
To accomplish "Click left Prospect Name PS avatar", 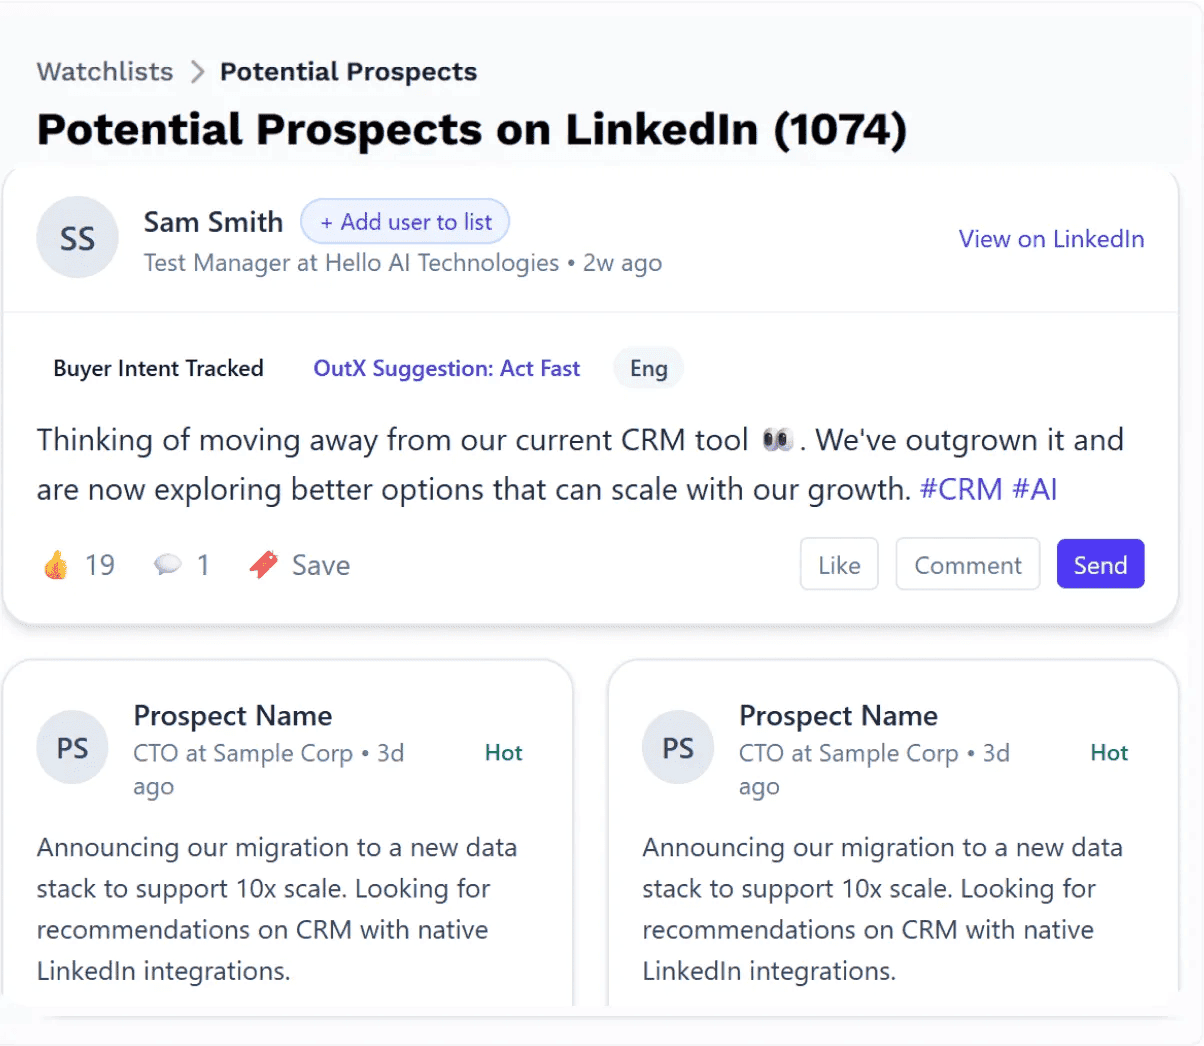I will [72, 748].
